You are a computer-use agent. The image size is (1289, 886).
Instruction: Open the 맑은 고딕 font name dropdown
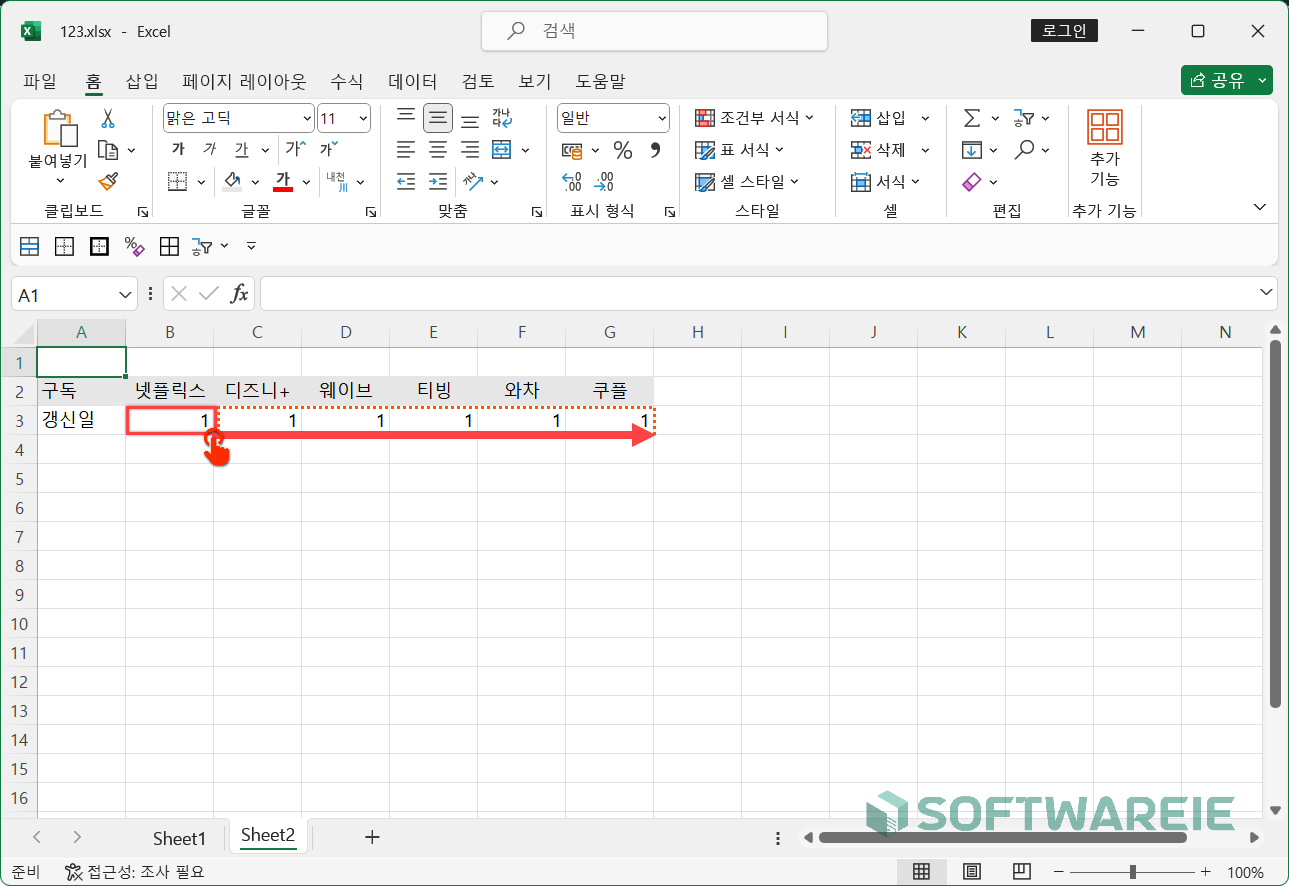click(x=306, y=118)
